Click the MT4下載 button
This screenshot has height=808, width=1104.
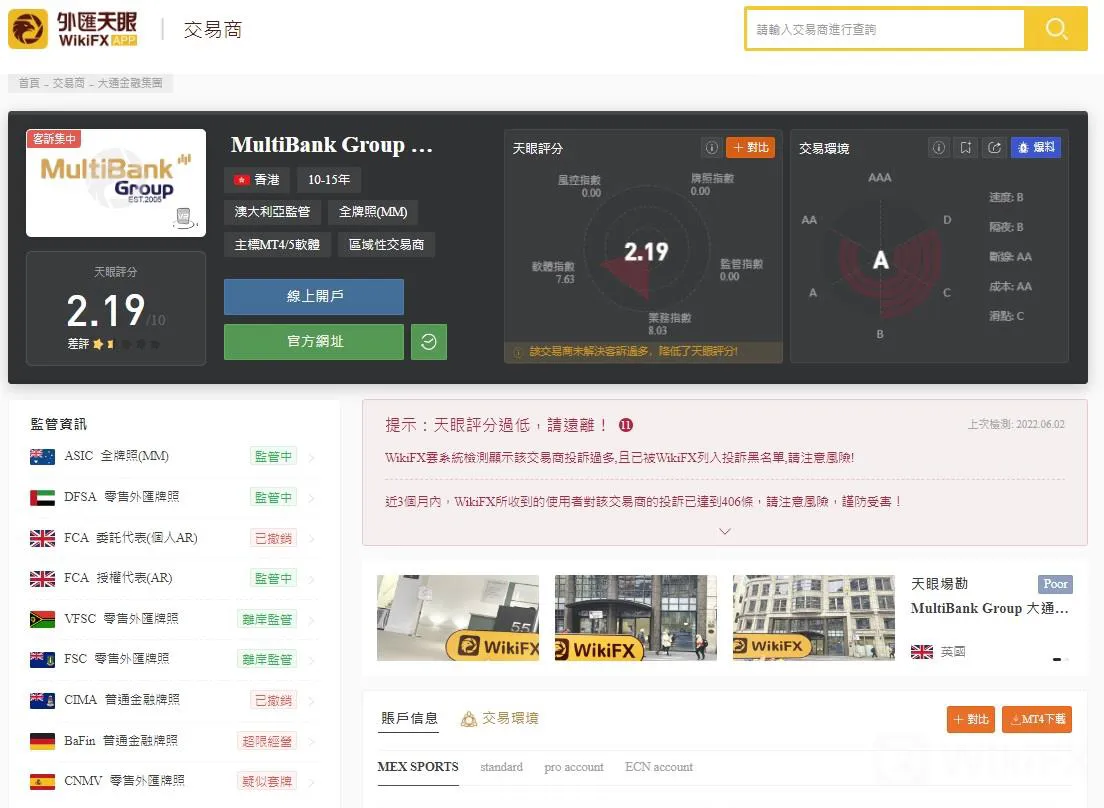1037,719
